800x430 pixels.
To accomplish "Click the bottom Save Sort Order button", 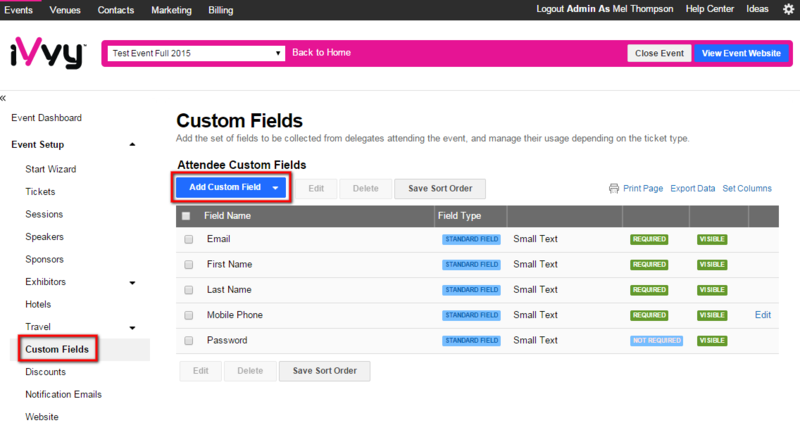I will pos(324,371).
